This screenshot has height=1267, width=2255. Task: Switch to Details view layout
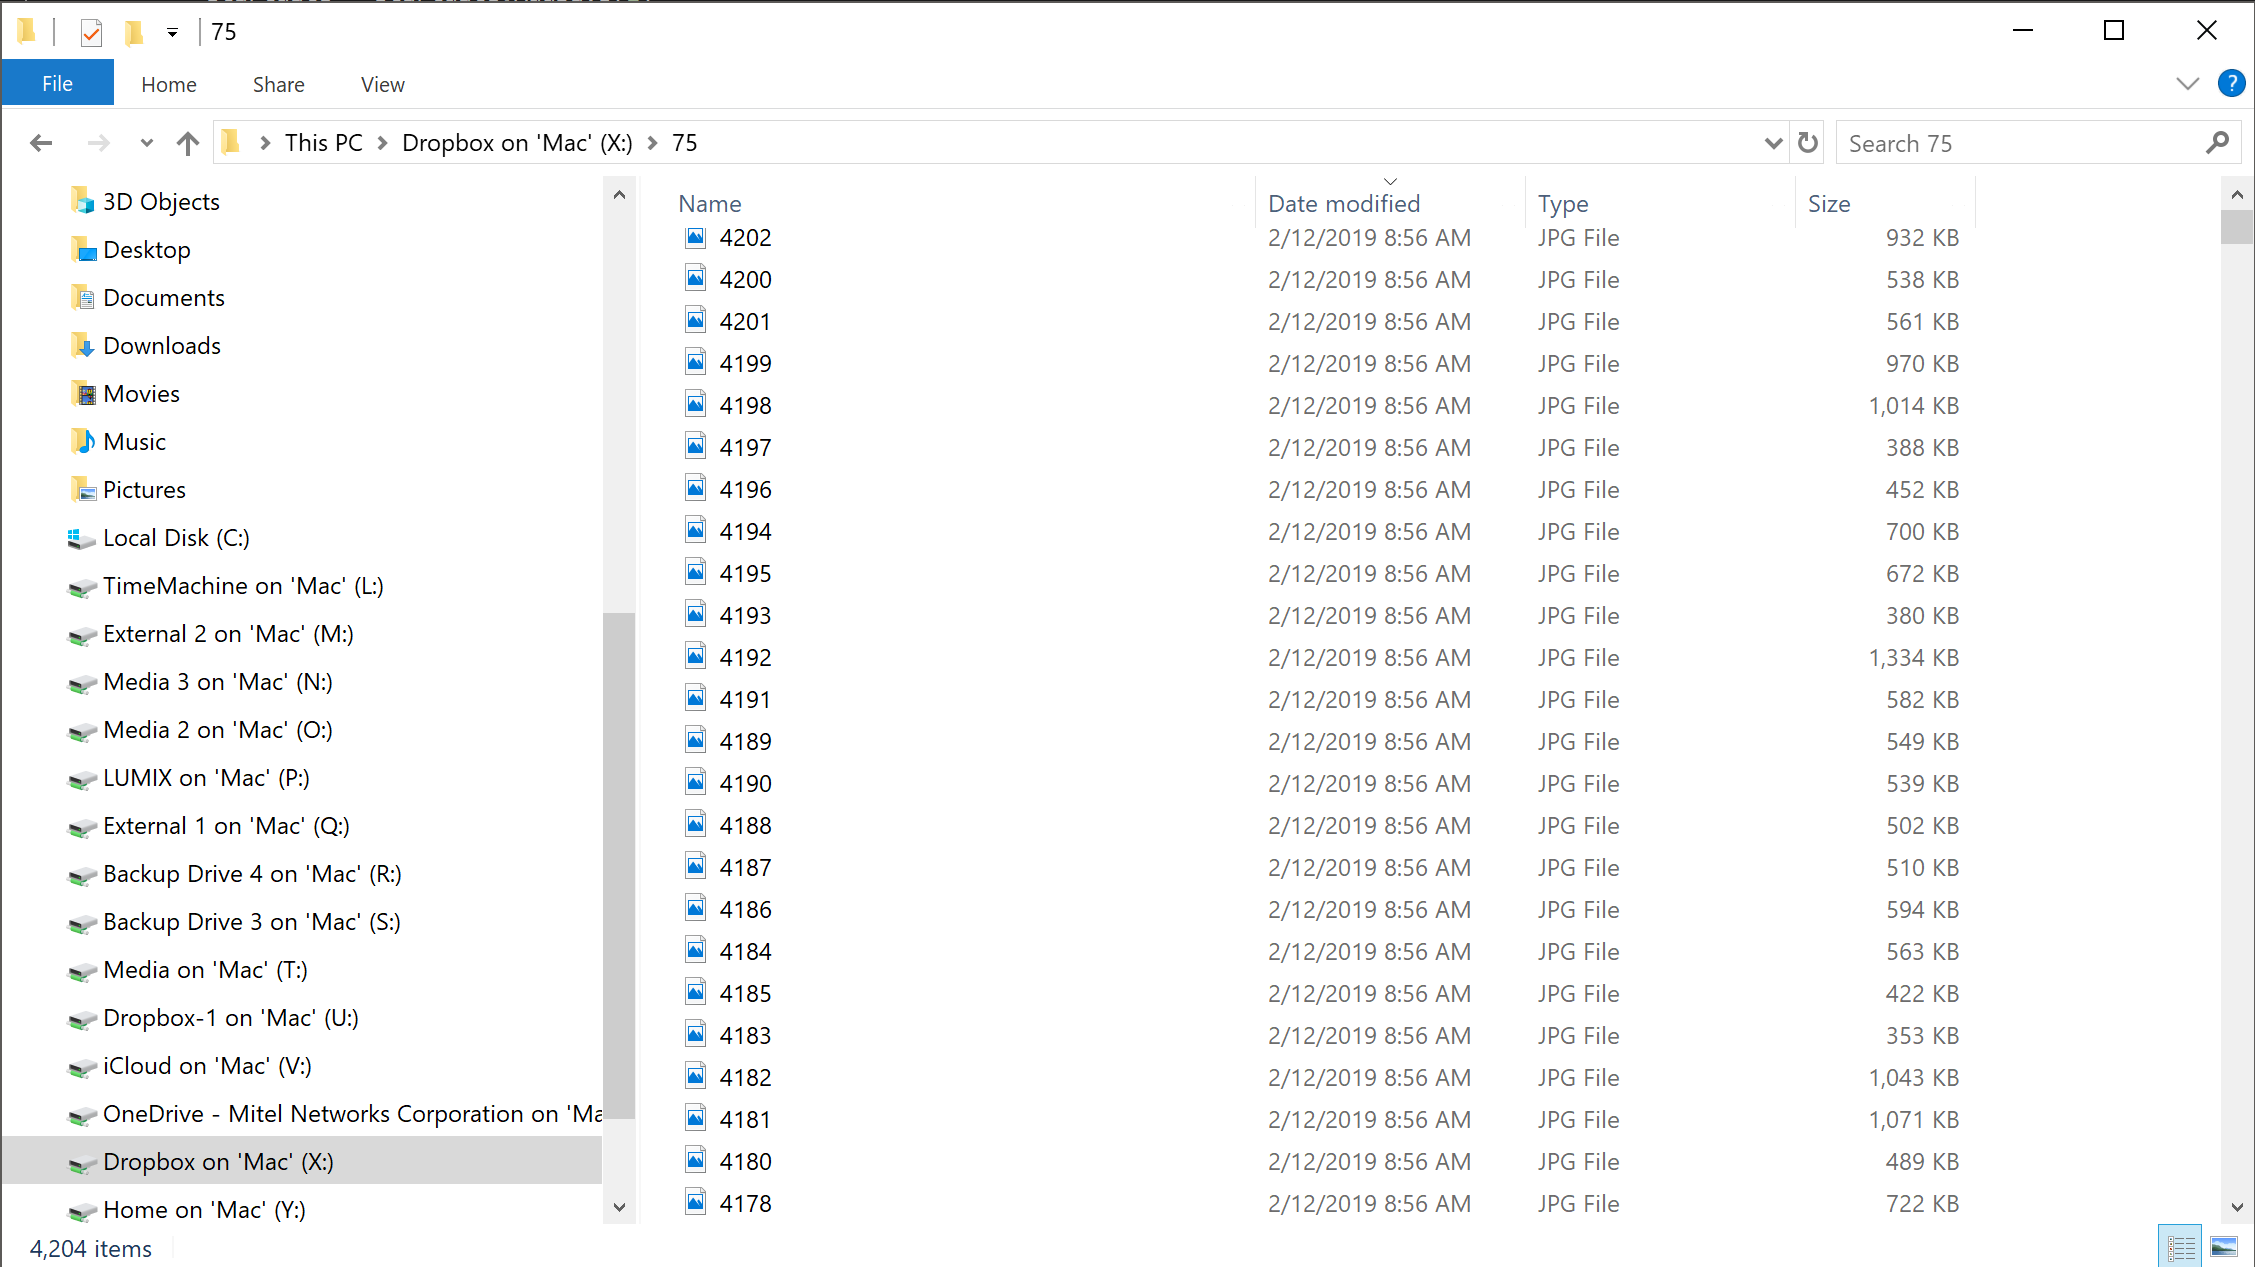coord(2180,1247)
